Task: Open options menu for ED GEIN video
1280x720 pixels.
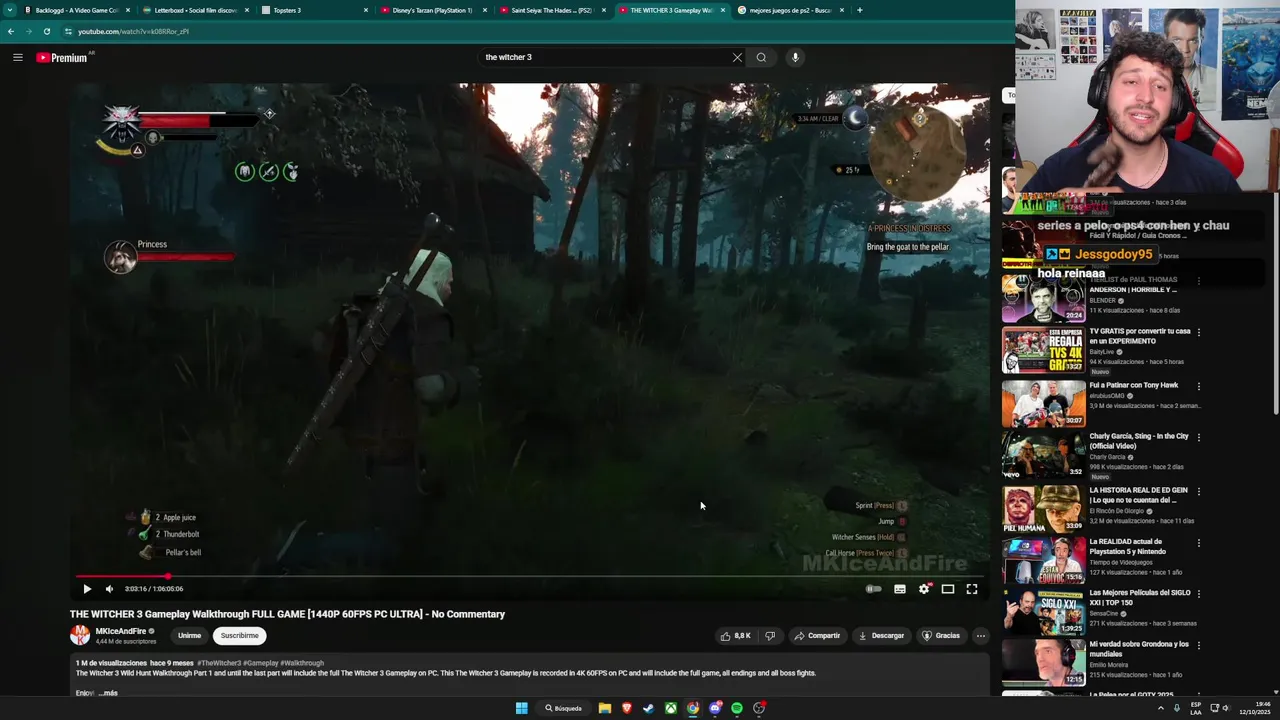Action: tap(1199, 491)
